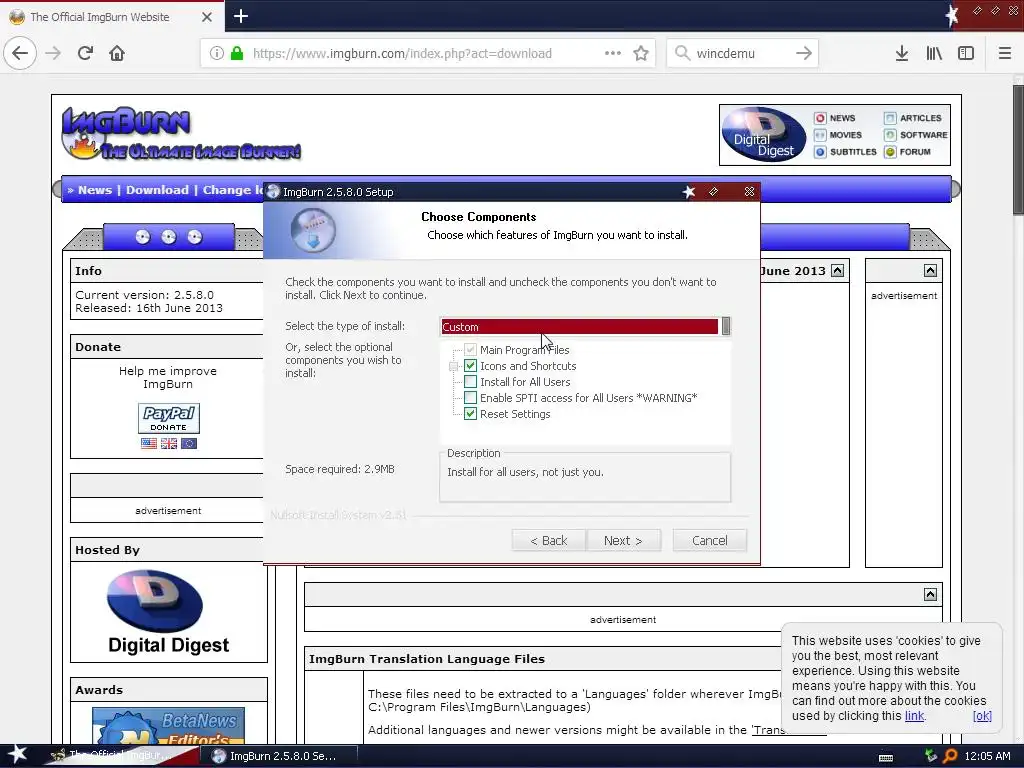Switch to Official ImgBurn browser taskbar item

[x=118, y=756]
